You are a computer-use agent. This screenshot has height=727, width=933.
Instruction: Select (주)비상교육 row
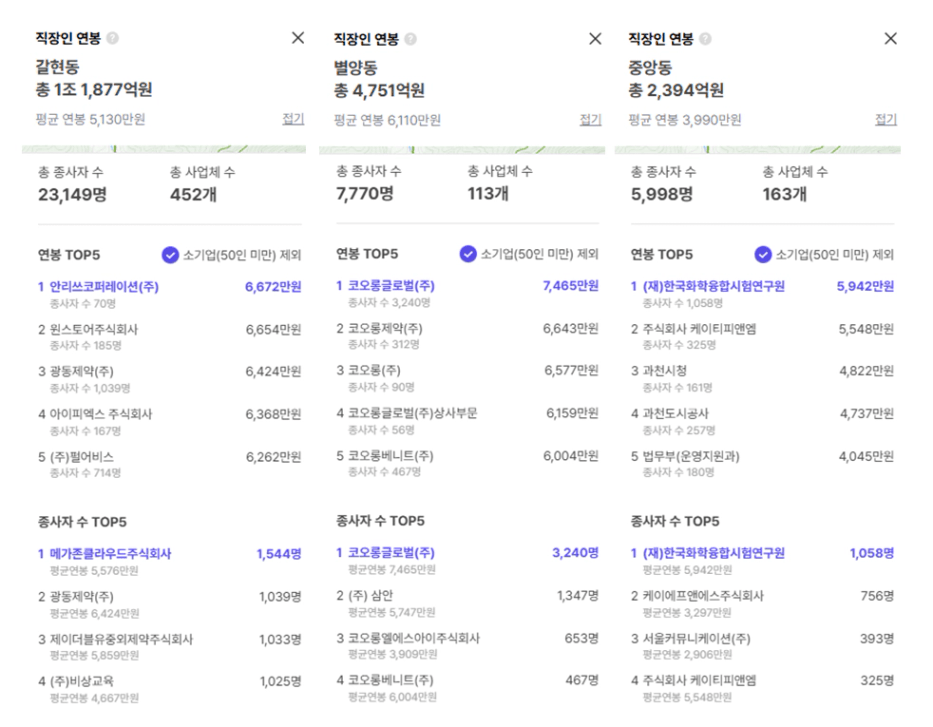click(x=170, y=689)
